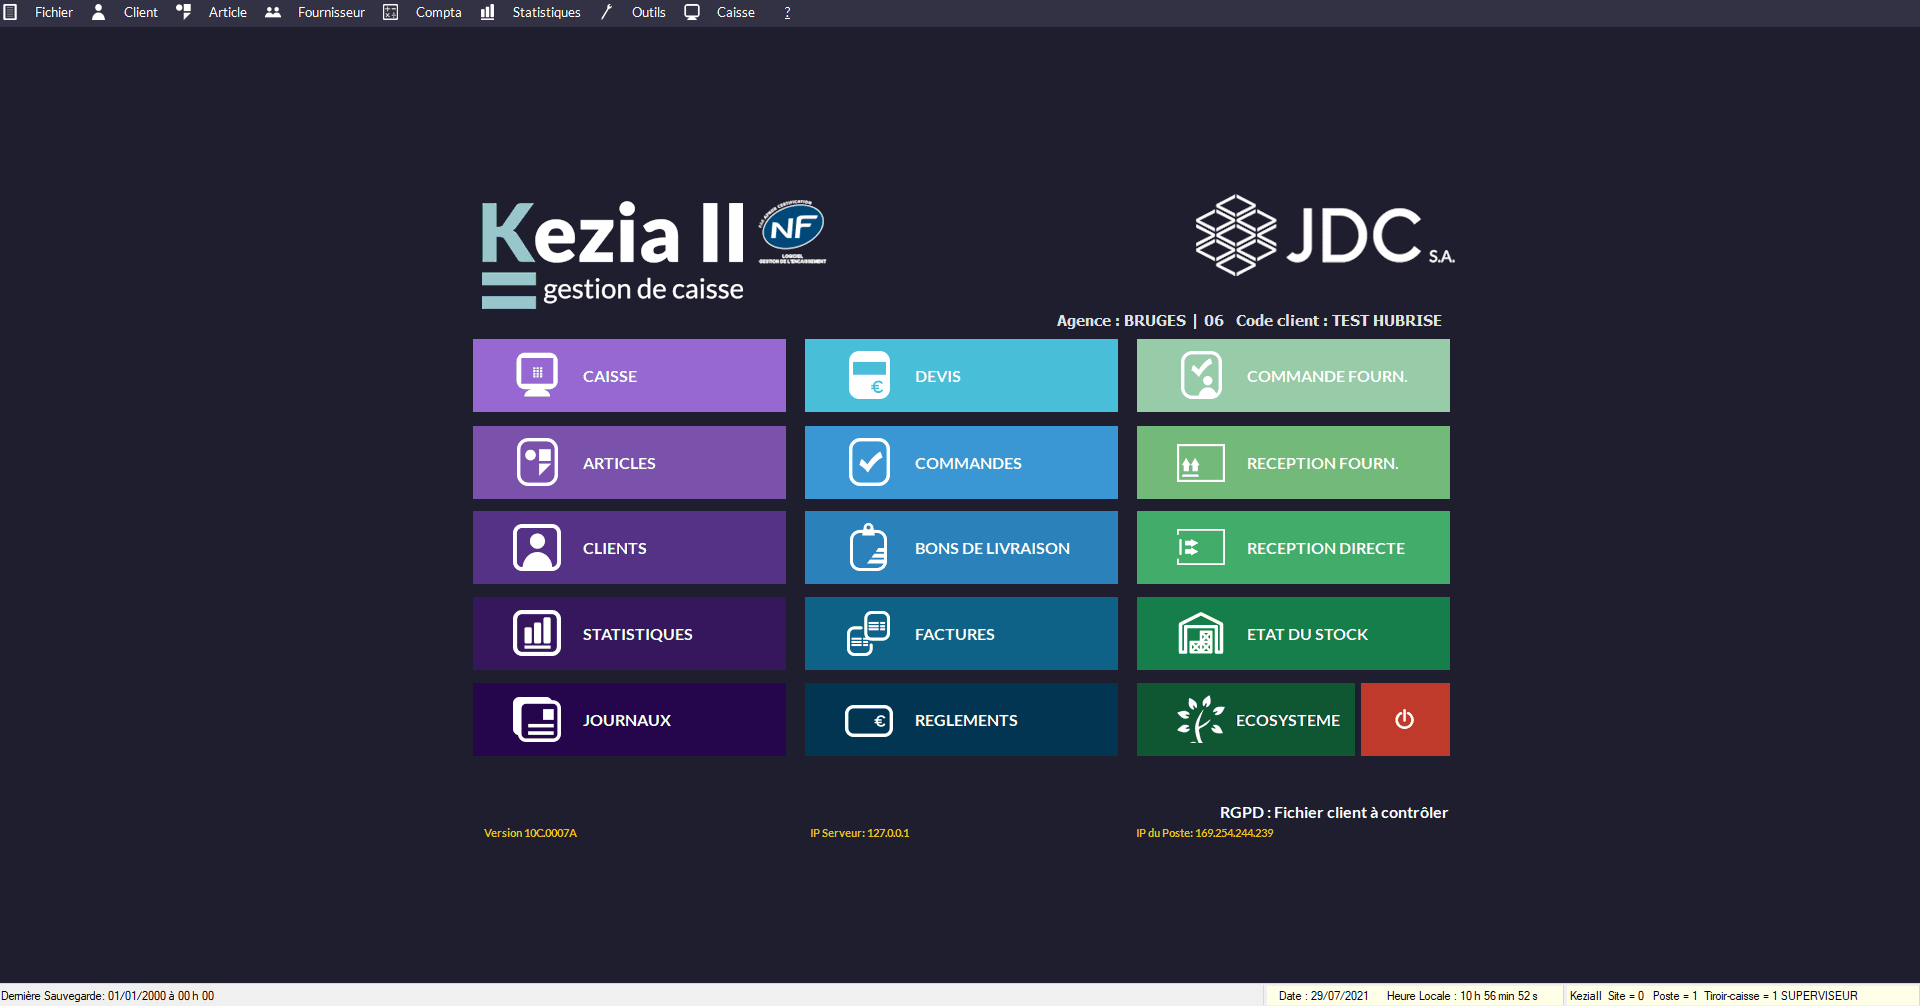The width and height of the screenshot is (1920, 1006).
Task: Open the ECOSYSTEME label
Action: [x=1288, y=720]
